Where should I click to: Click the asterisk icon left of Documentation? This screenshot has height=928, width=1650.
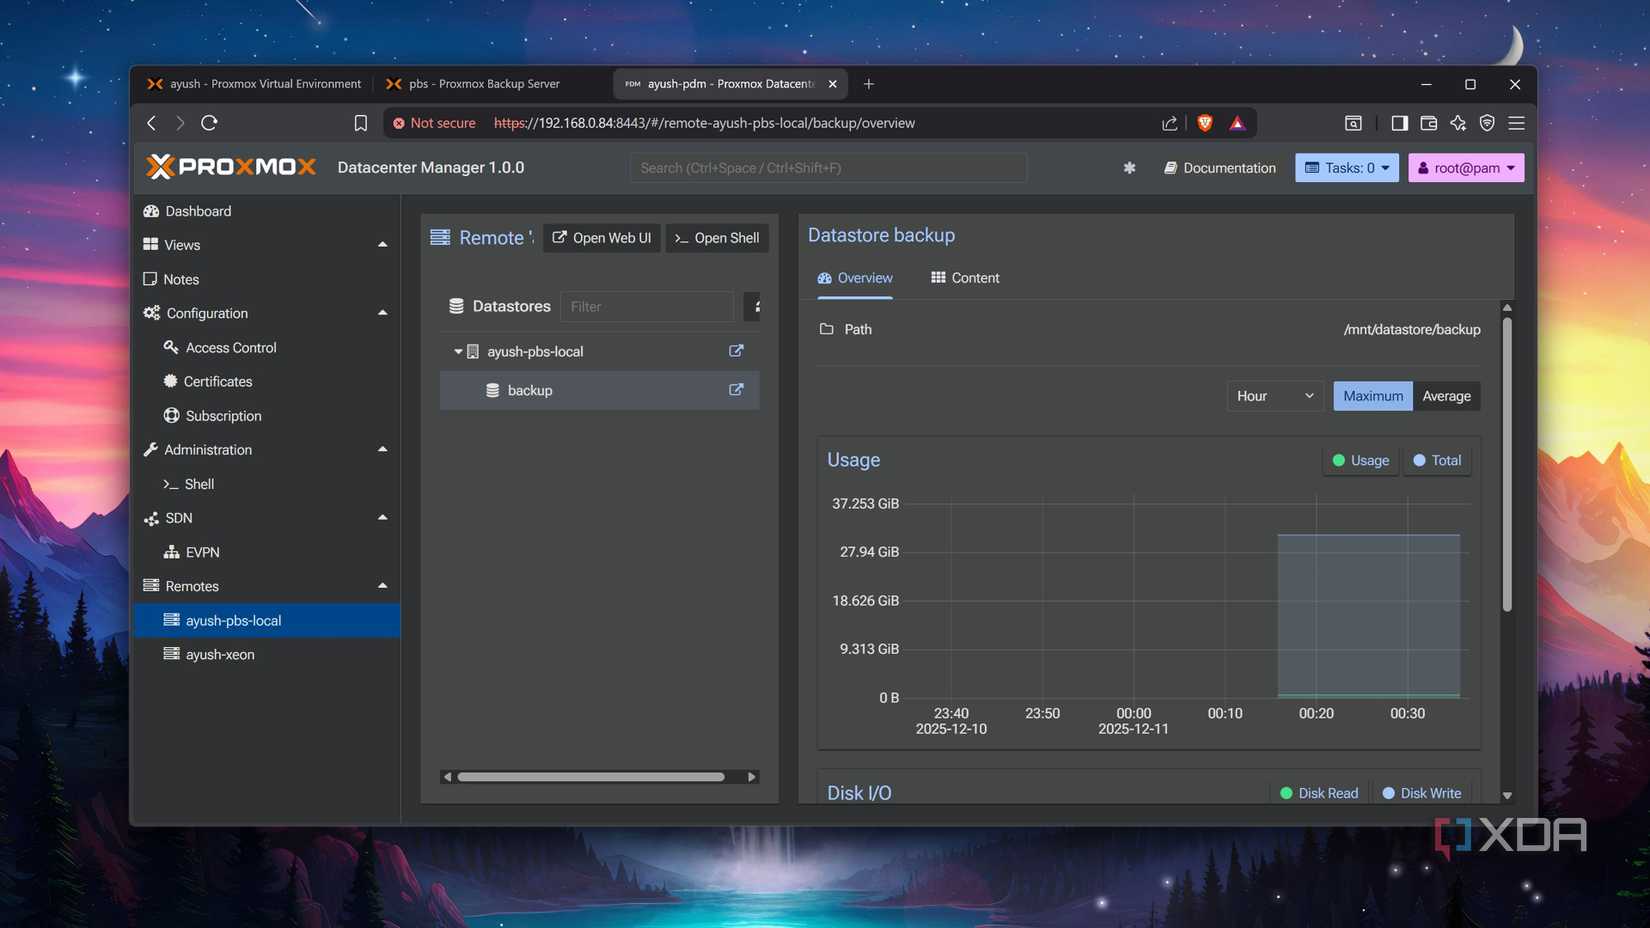tap(1129, 168)
